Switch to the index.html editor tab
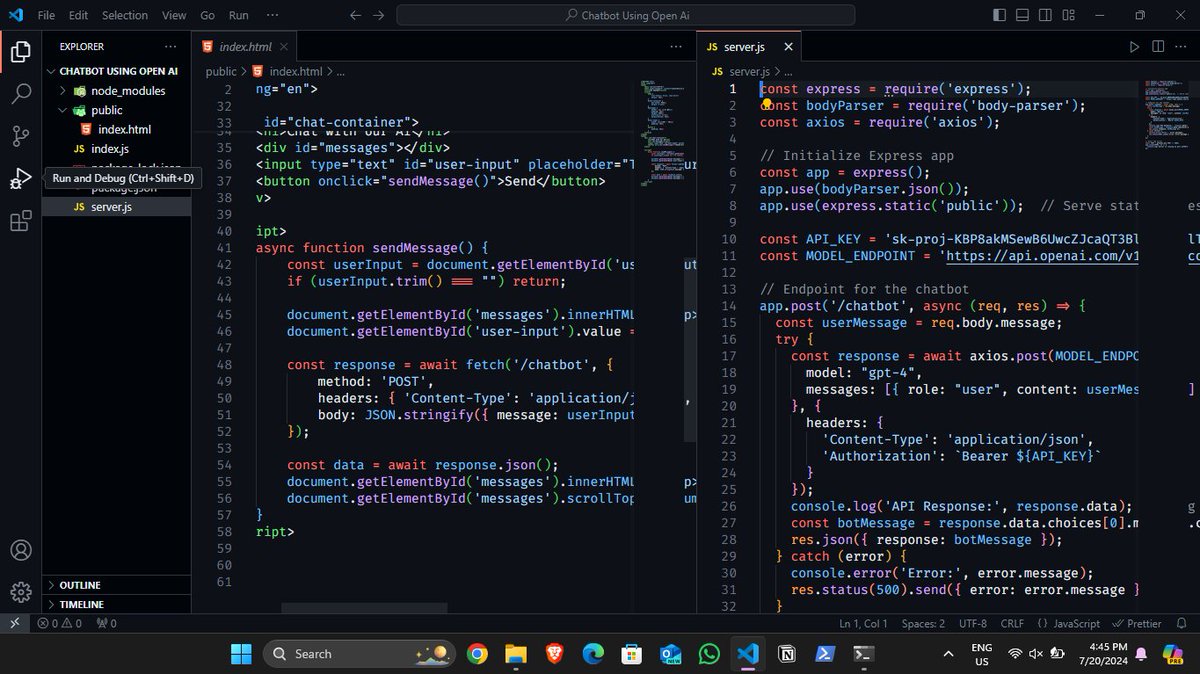The width and height of the screenshot is (1200, 674). click(x=245, y=47)
